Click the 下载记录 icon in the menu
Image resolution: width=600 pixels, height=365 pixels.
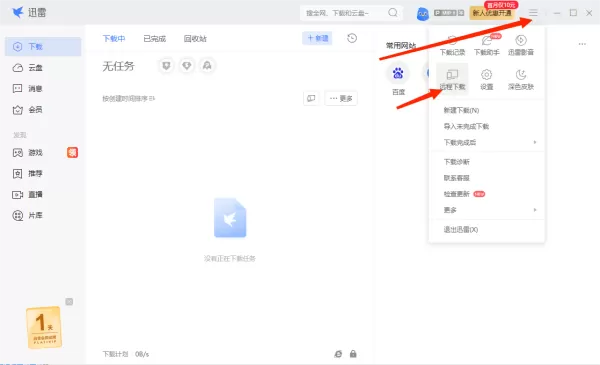[x=452, y=46]
